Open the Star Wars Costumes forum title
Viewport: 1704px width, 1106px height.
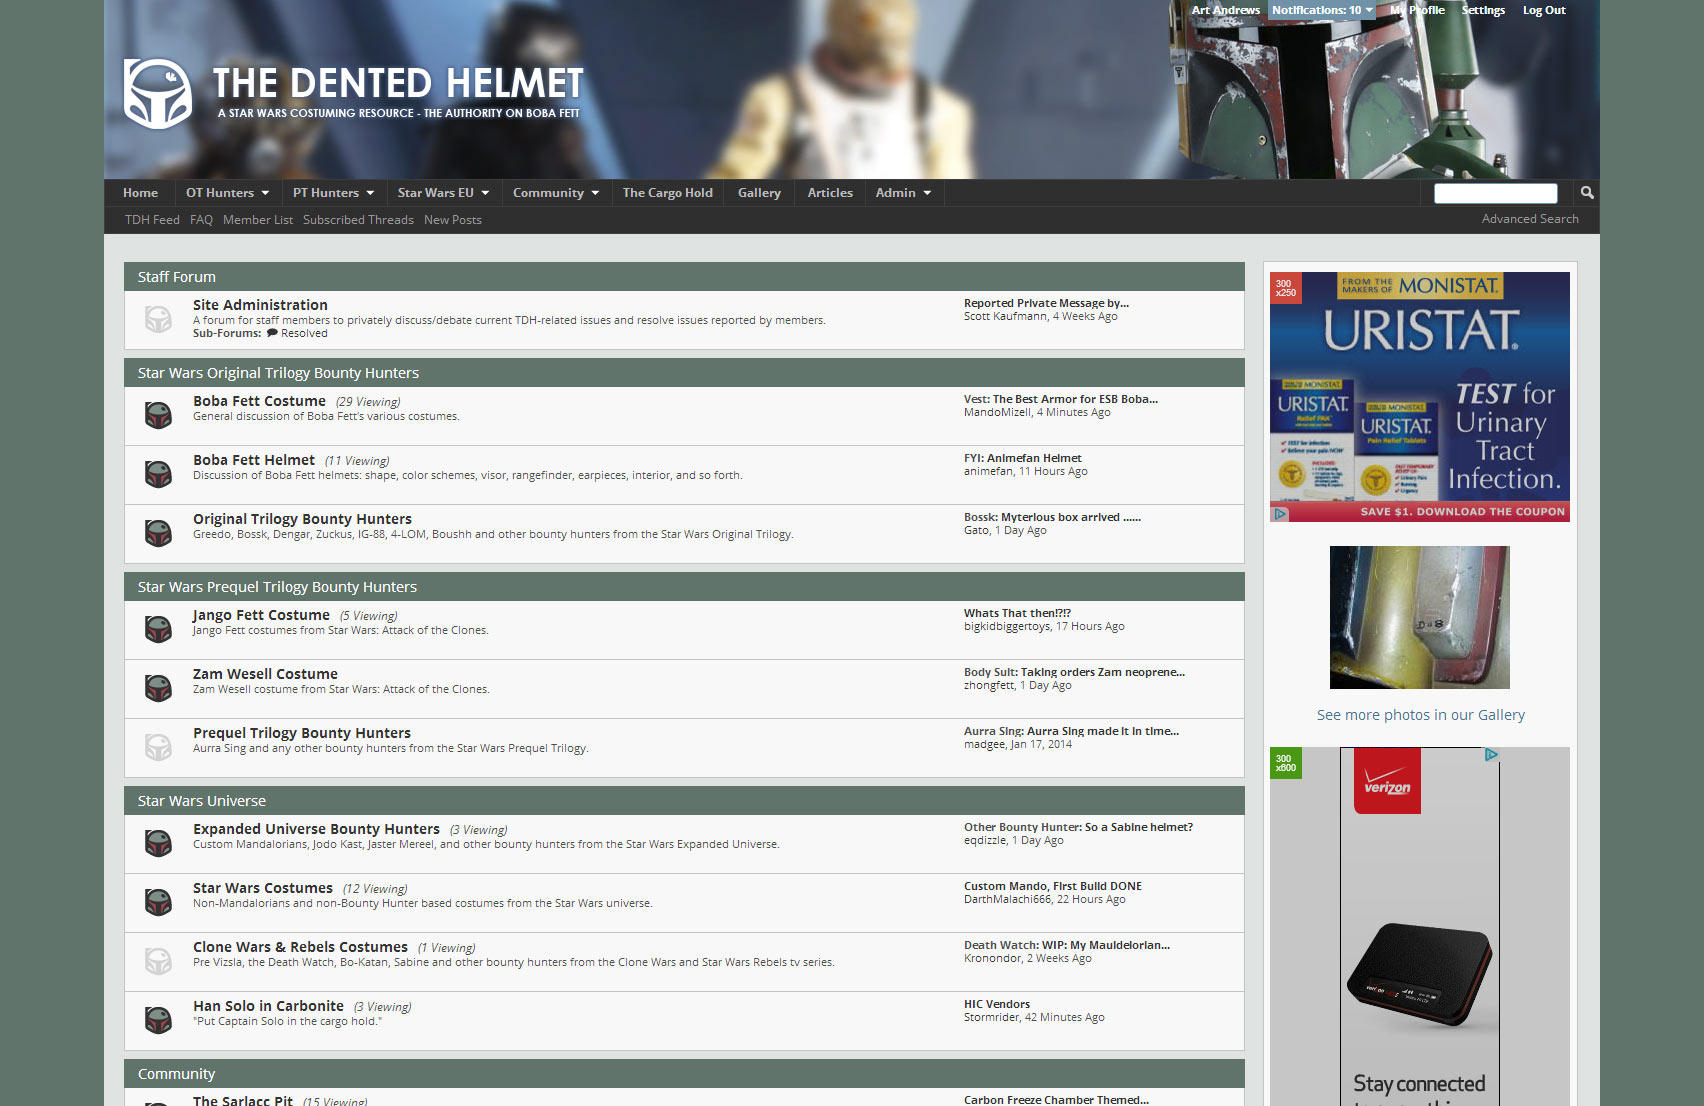click(263, 888)
